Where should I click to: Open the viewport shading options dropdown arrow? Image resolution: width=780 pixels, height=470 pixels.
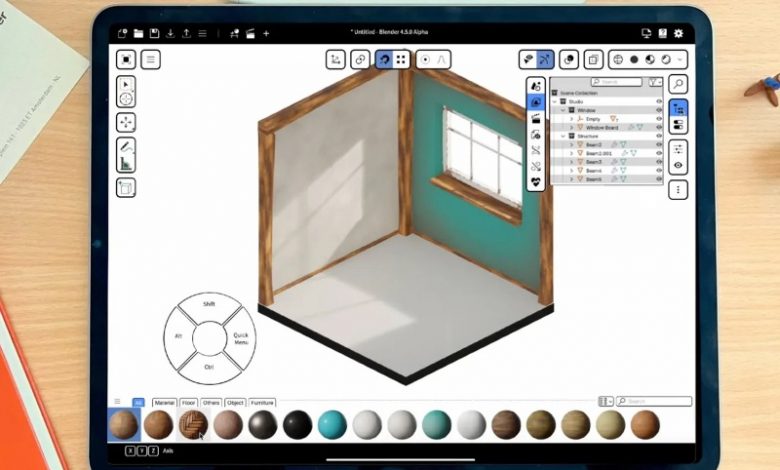point(681,60)
